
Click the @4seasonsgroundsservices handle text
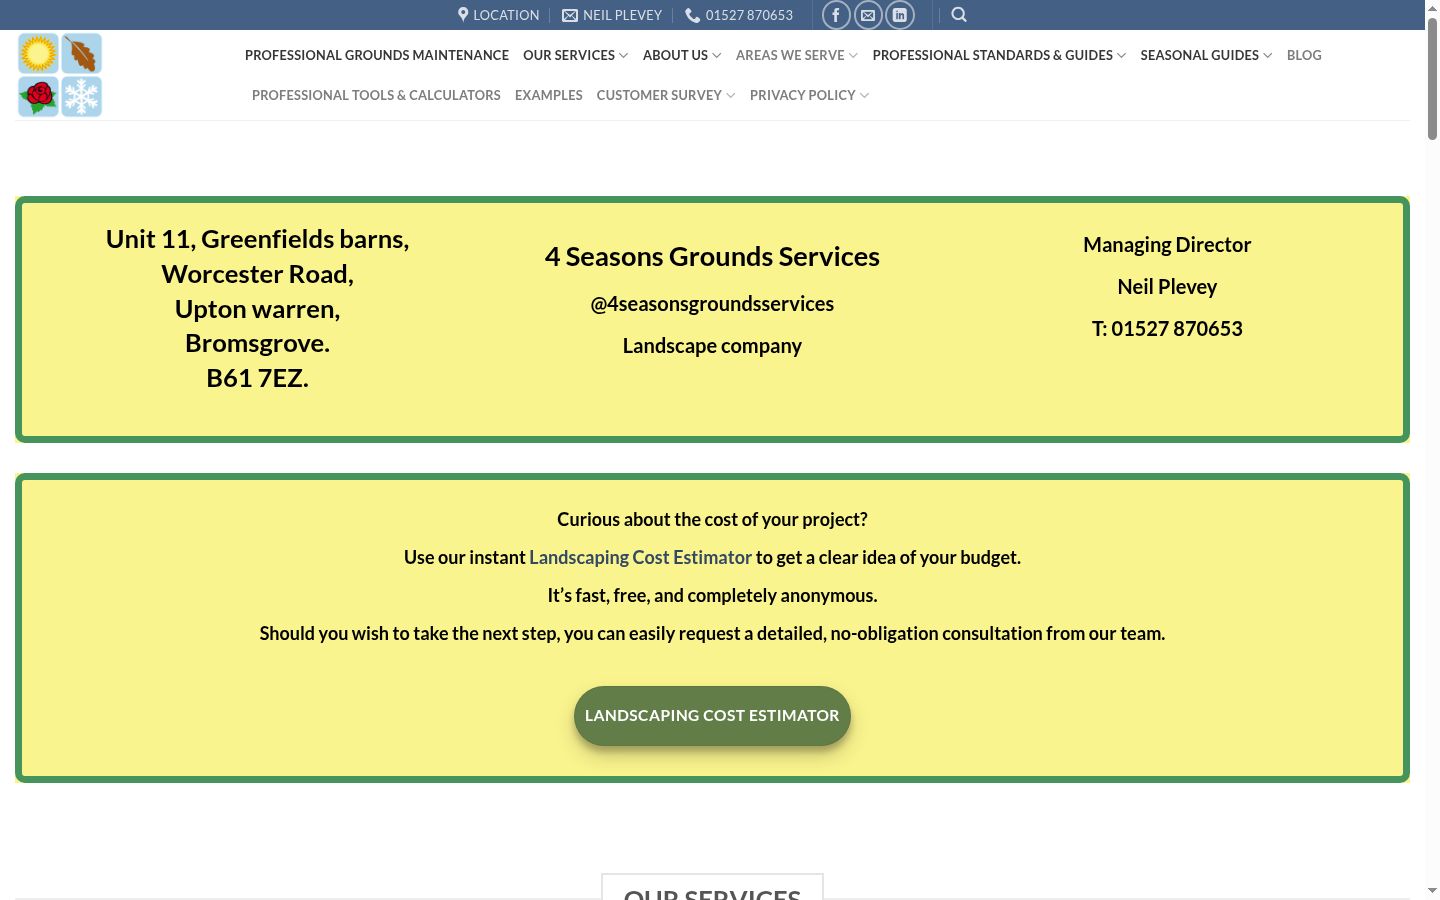click(x=712, y=304)
